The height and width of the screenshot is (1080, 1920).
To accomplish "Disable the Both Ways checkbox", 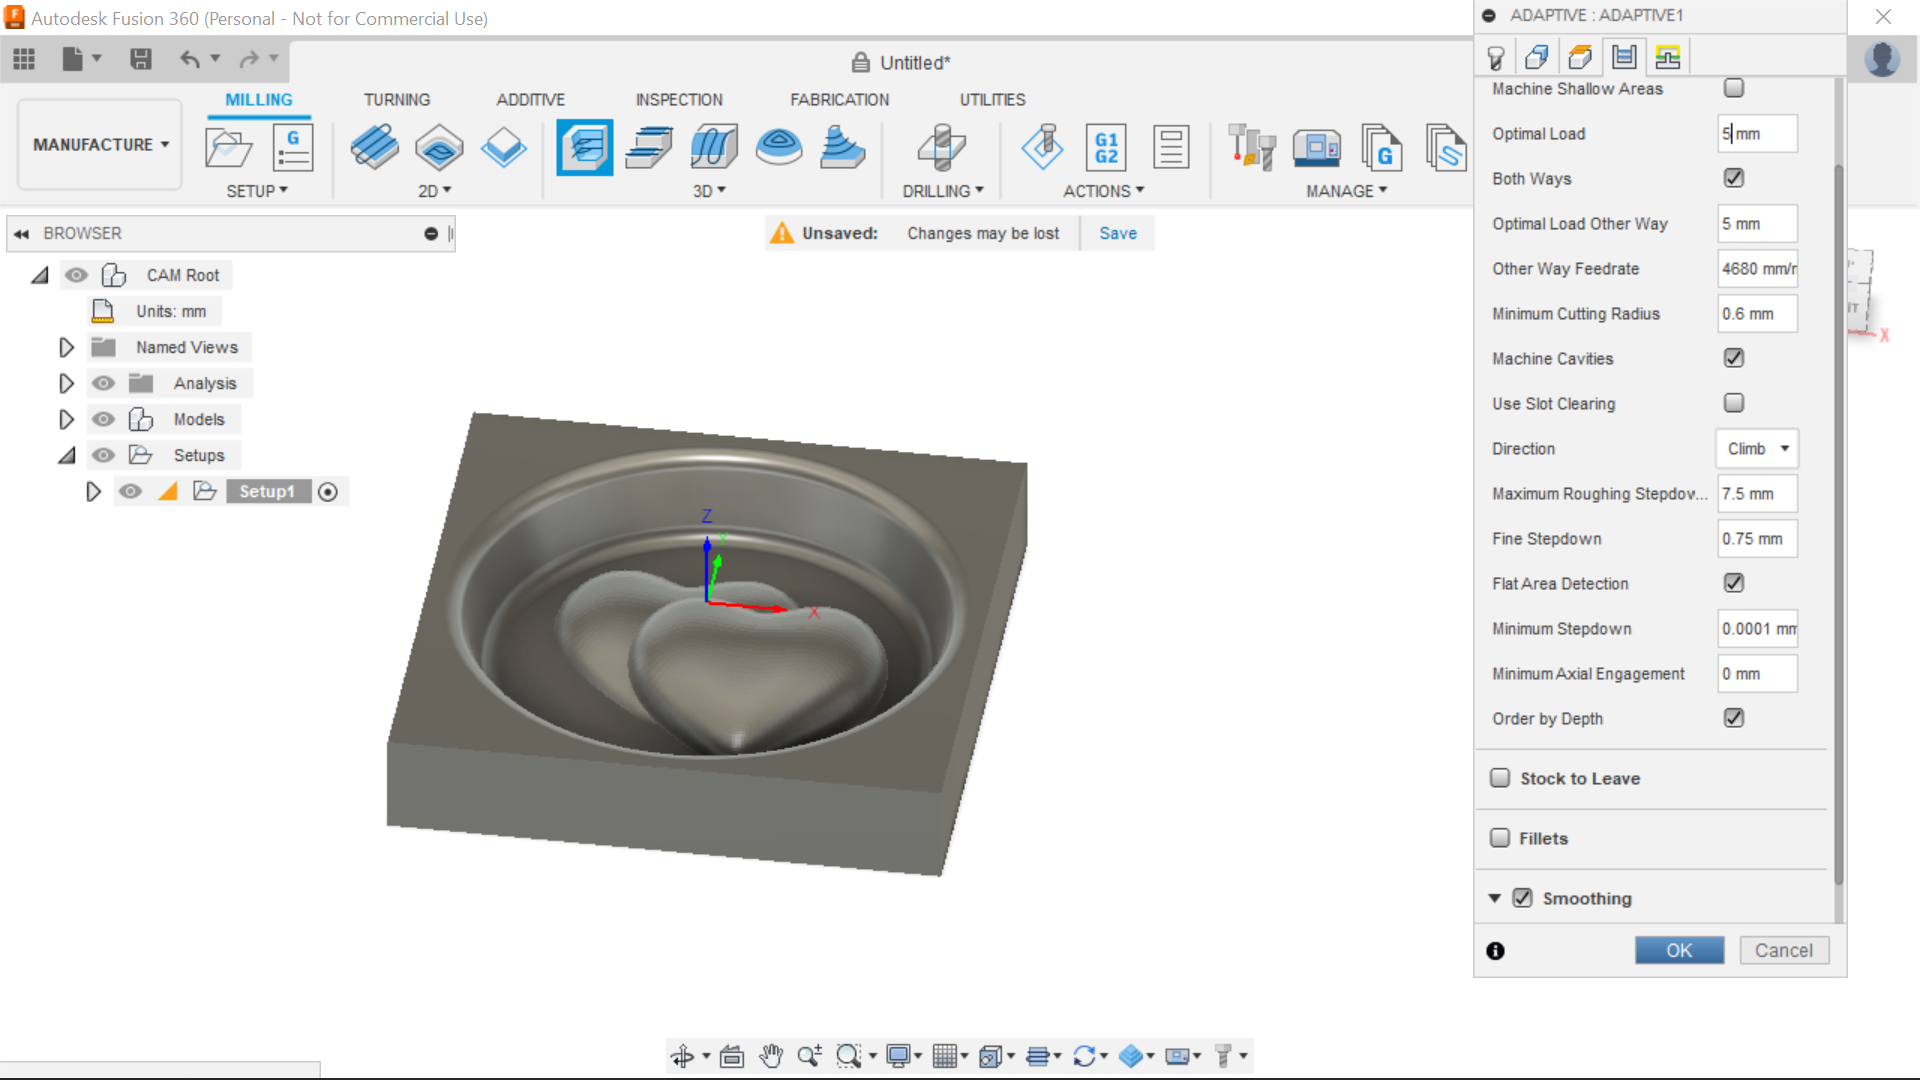I will [x=1733, y=178].
